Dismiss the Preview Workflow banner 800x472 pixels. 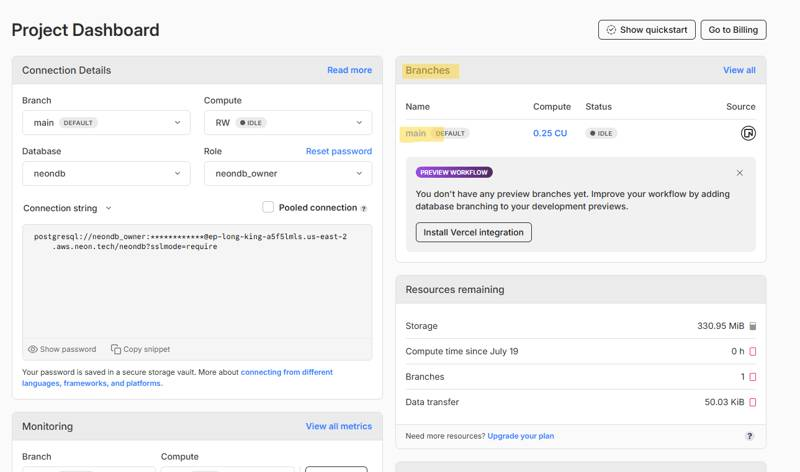click(740, 173)
